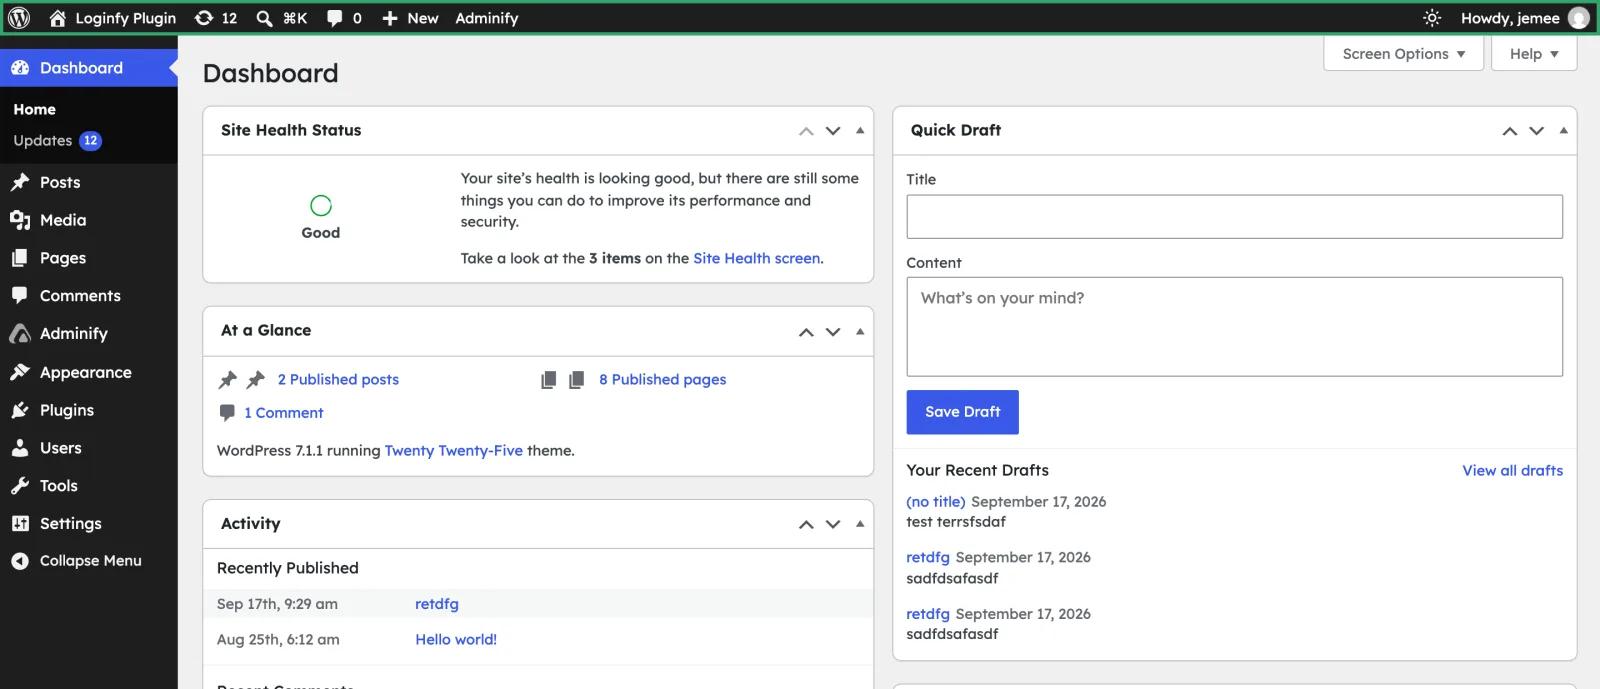Collapse the At a Glance panel
The height and width of the screenshot is (689, 1600).
coord(860,332)
